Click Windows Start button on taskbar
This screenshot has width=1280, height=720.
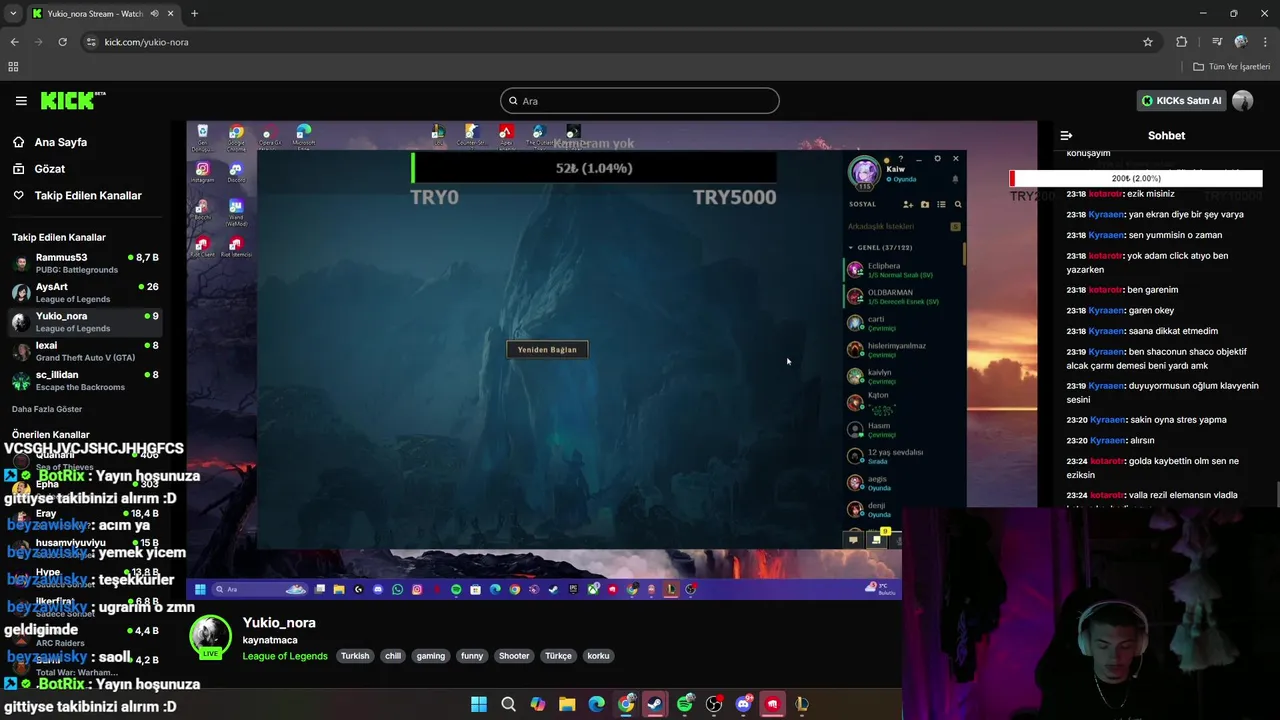[479, 704]
